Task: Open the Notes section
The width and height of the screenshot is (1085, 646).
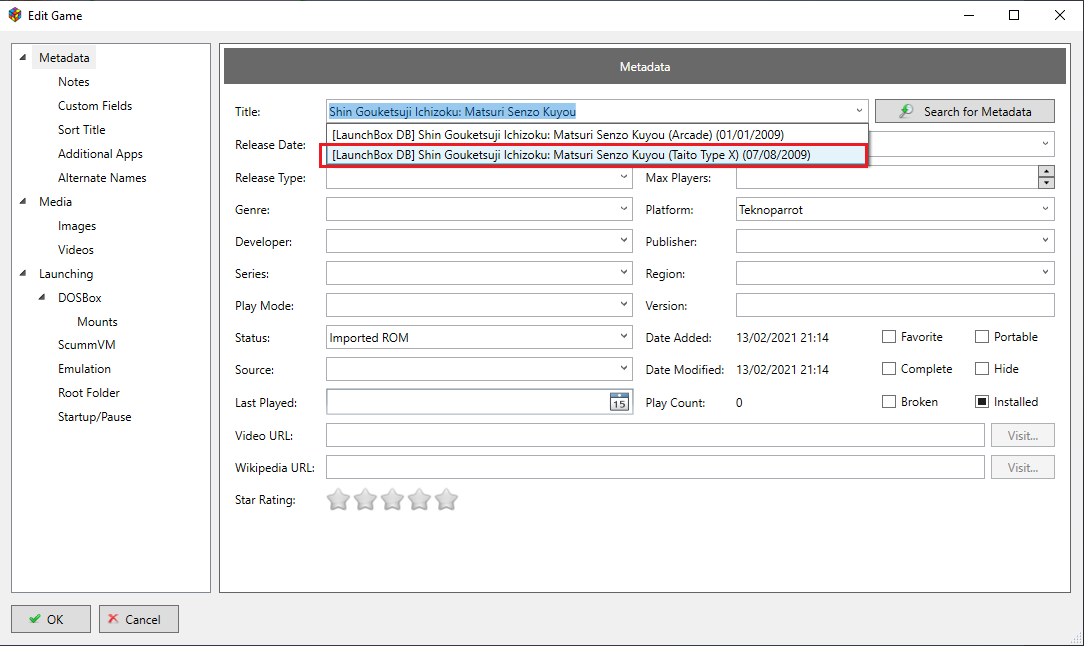Action: (x=73, y=82)
